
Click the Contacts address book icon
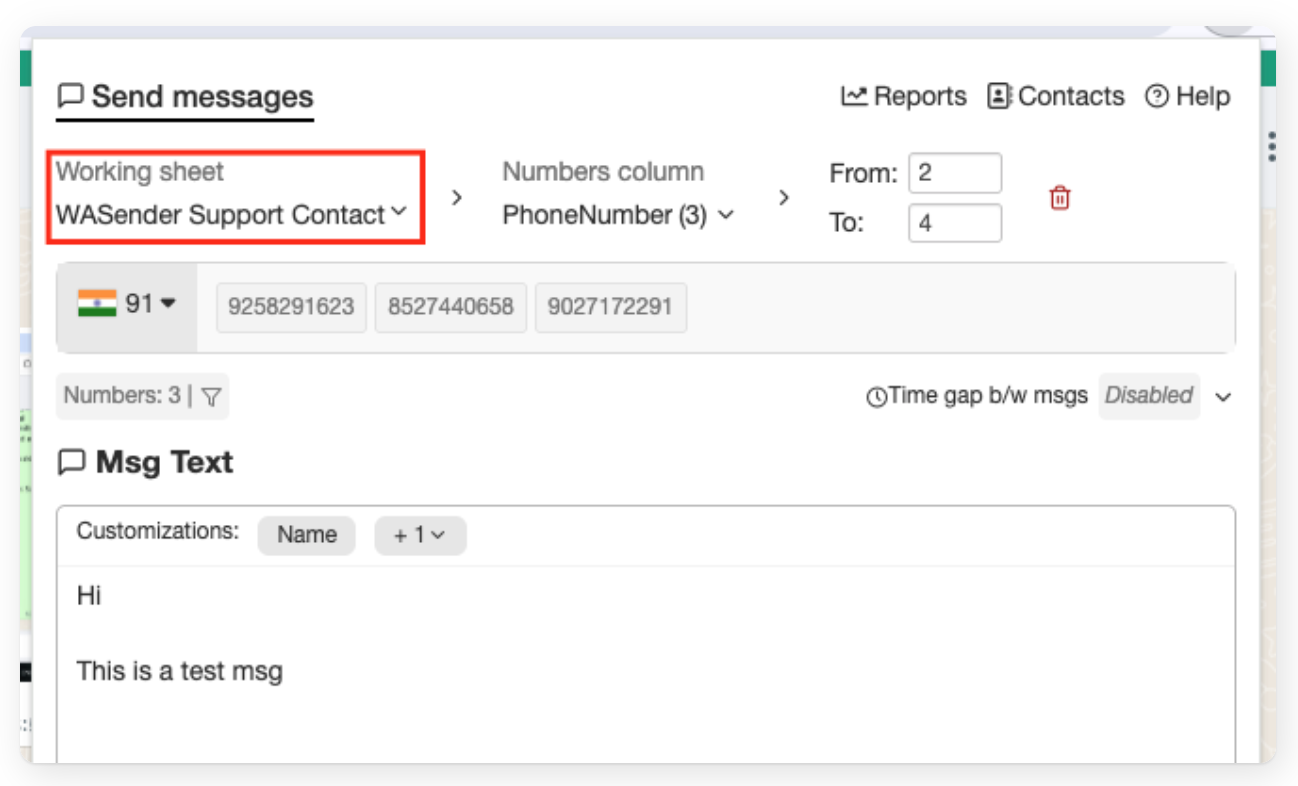999,96
